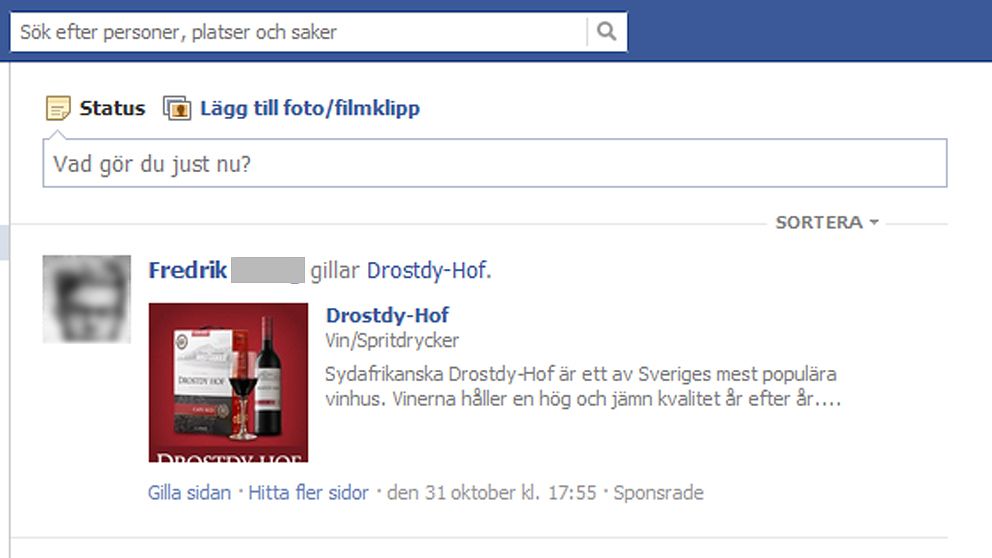Screen dimensions: 992x558
Task: Open the bold Drostdy-Hof page title
Action: pyautogui.click(x=387, y=314)
